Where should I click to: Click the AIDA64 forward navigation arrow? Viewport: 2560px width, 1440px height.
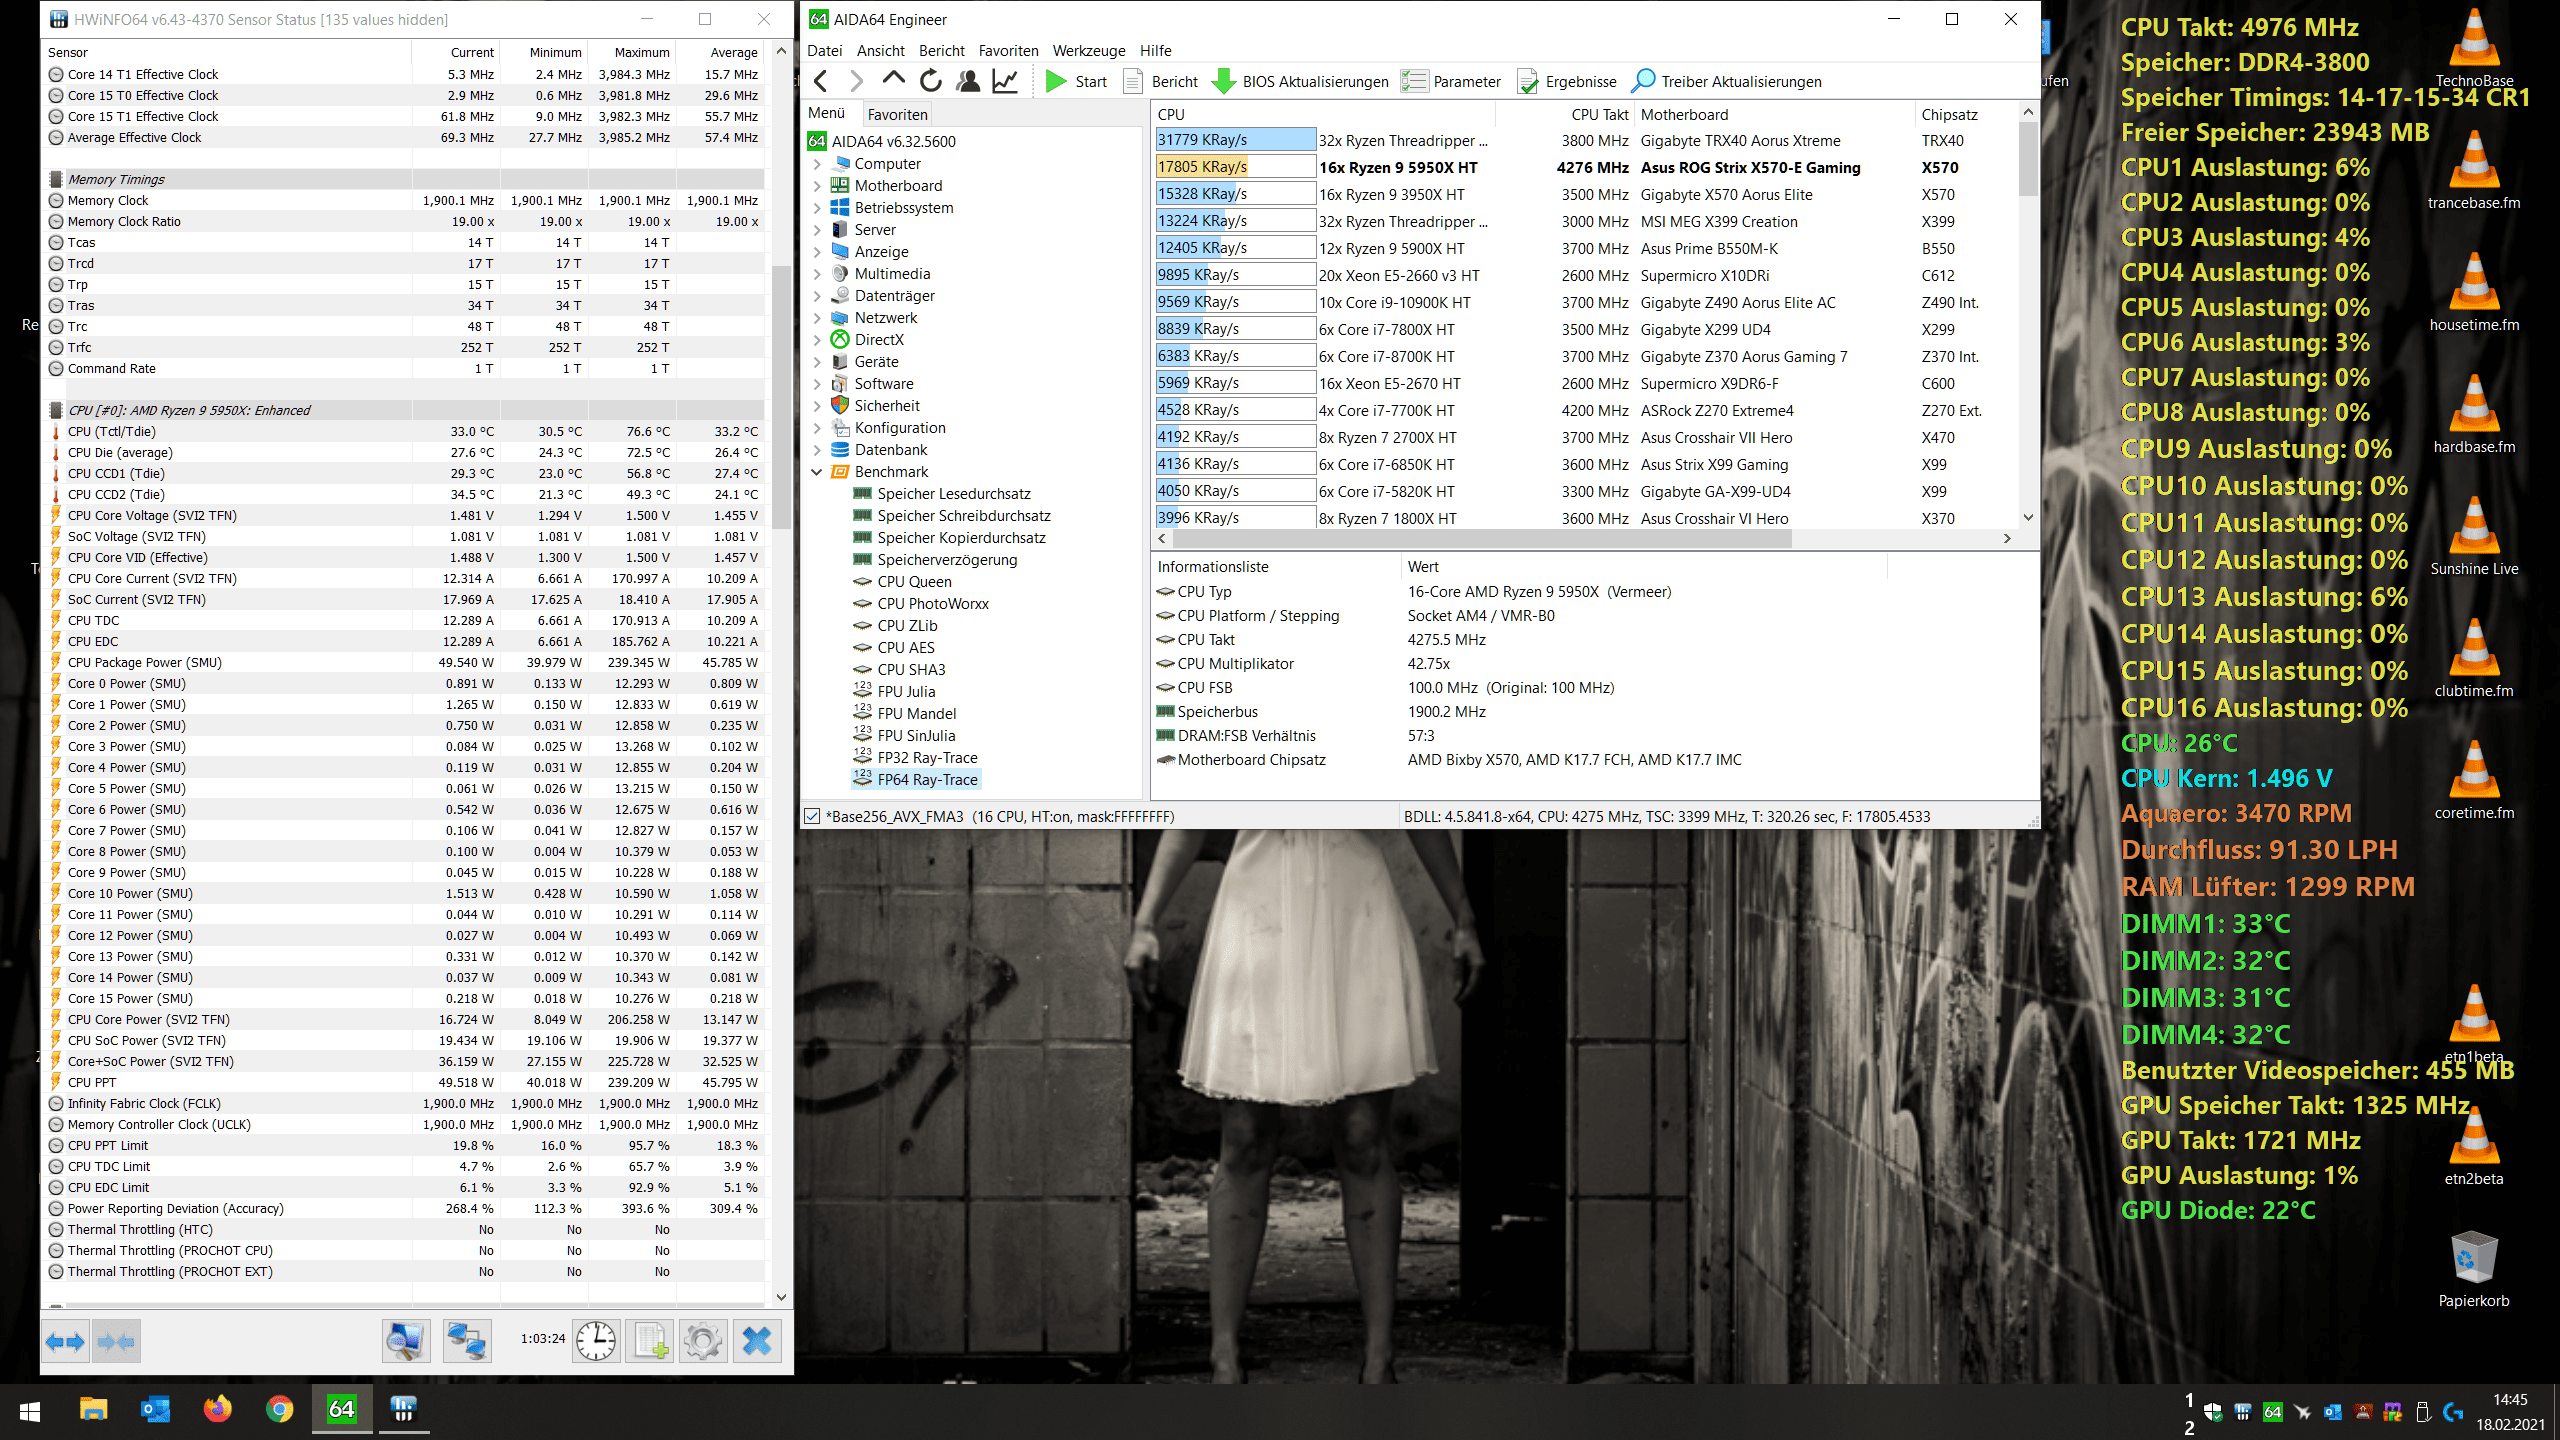tap(856, 81)
